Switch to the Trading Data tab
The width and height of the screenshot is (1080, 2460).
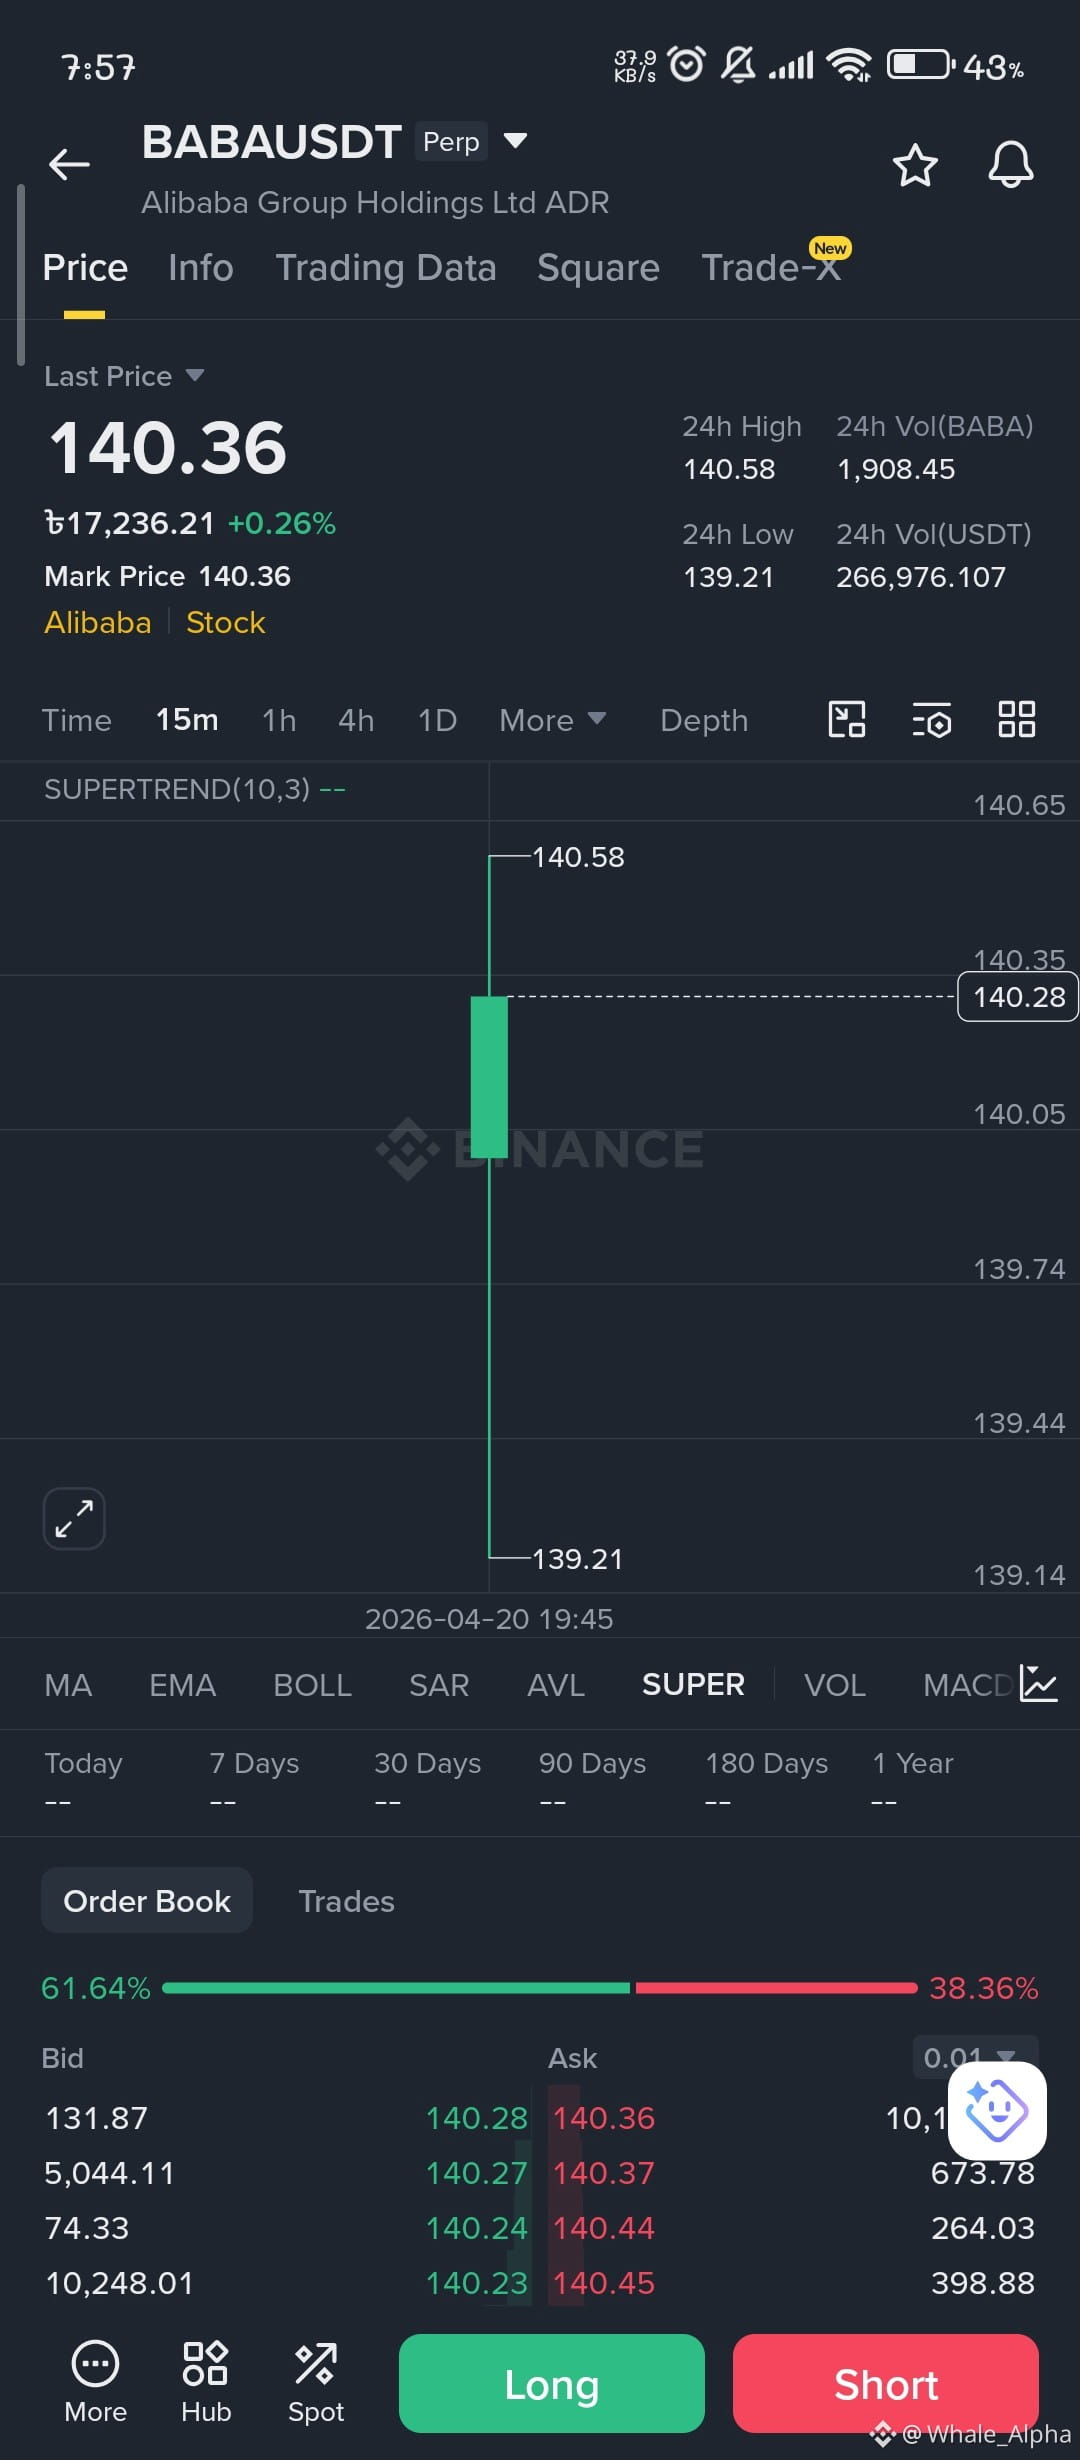386,268
